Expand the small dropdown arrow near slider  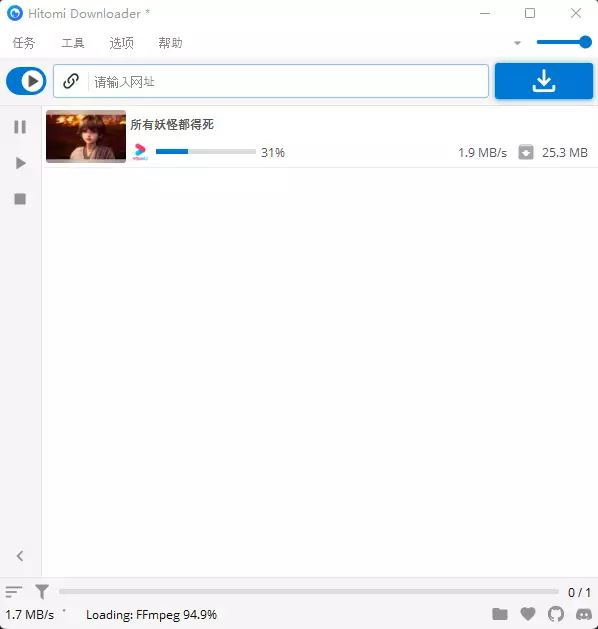point(517,43)
